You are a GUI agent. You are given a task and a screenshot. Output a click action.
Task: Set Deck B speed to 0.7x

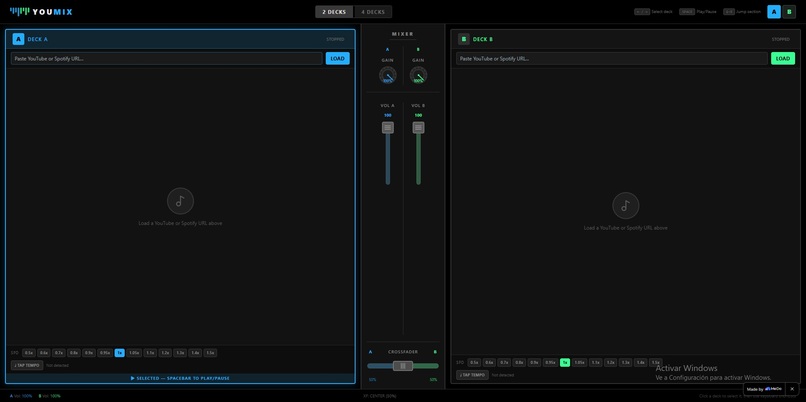point(504,362)
